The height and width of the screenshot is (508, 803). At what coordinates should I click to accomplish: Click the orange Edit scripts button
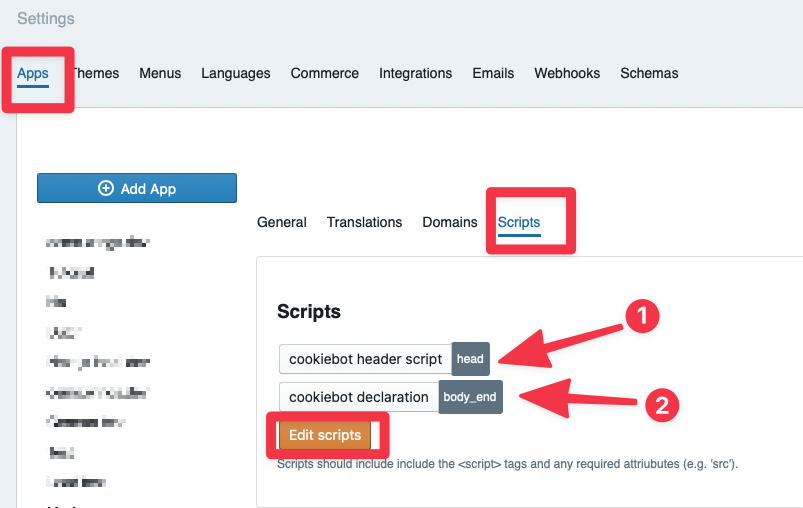[325, 435]
